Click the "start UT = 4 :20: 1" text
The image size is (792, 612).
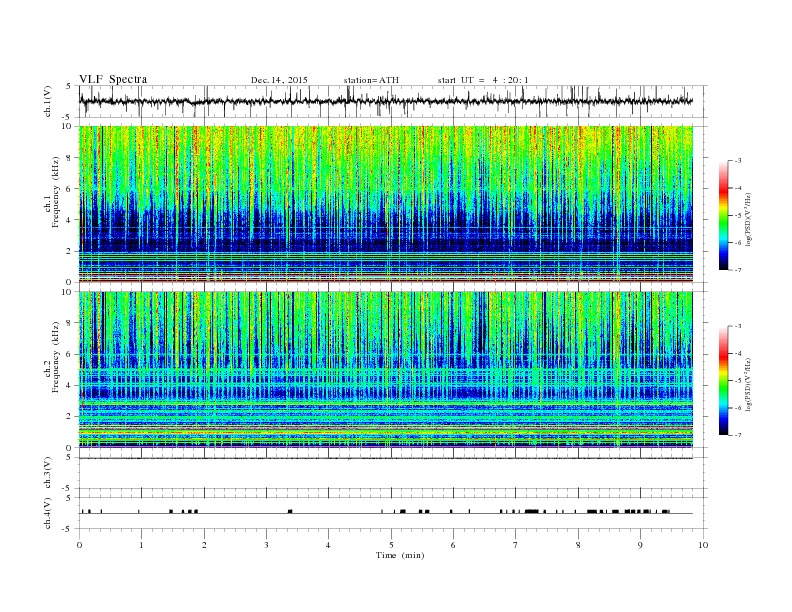pyautogui.click(x=483, y=80)
